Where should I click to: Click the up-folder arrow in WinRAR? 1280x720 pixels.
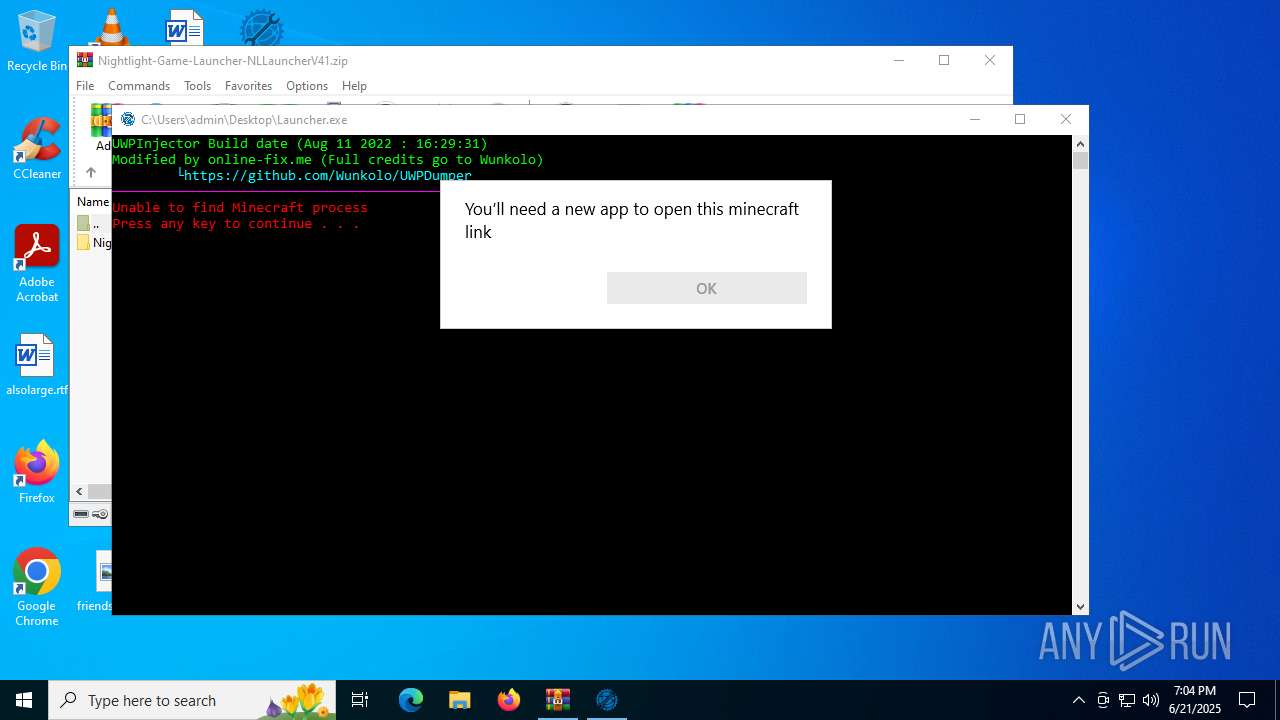(90, 172)
